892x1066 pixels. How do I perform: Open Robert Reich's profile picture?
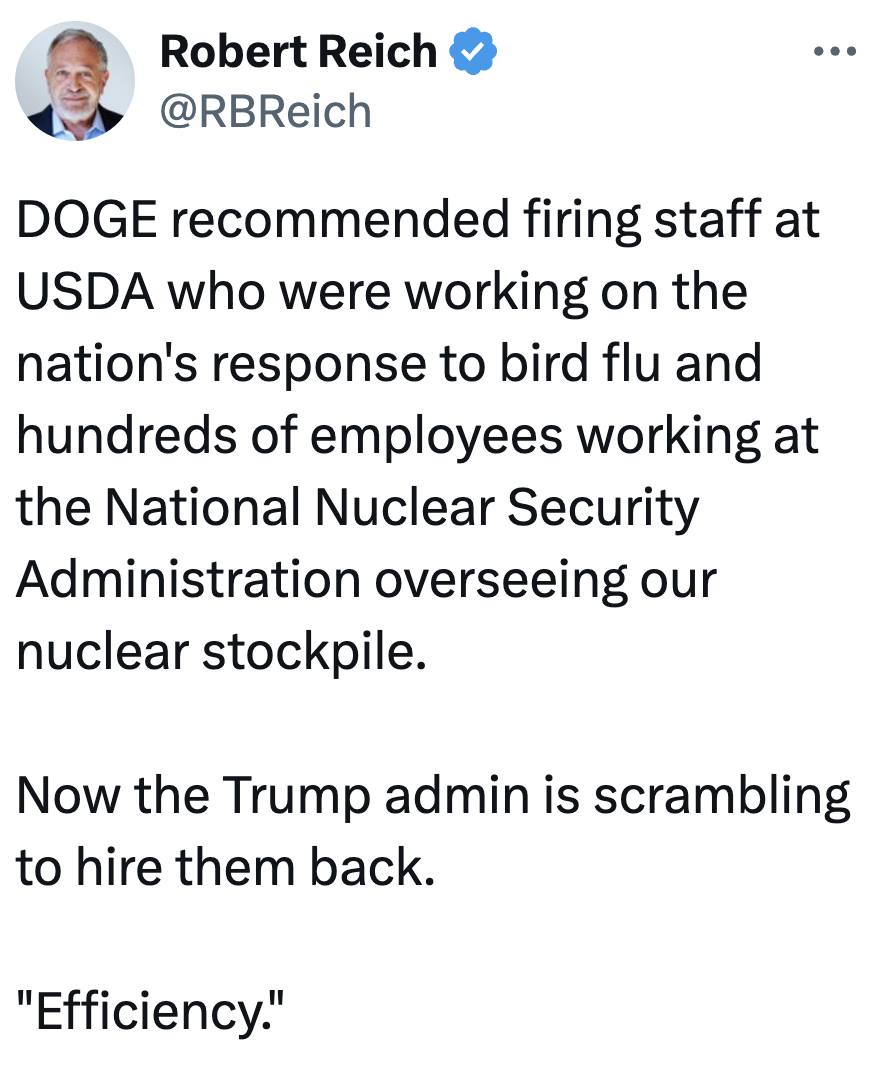click(76, 81)
